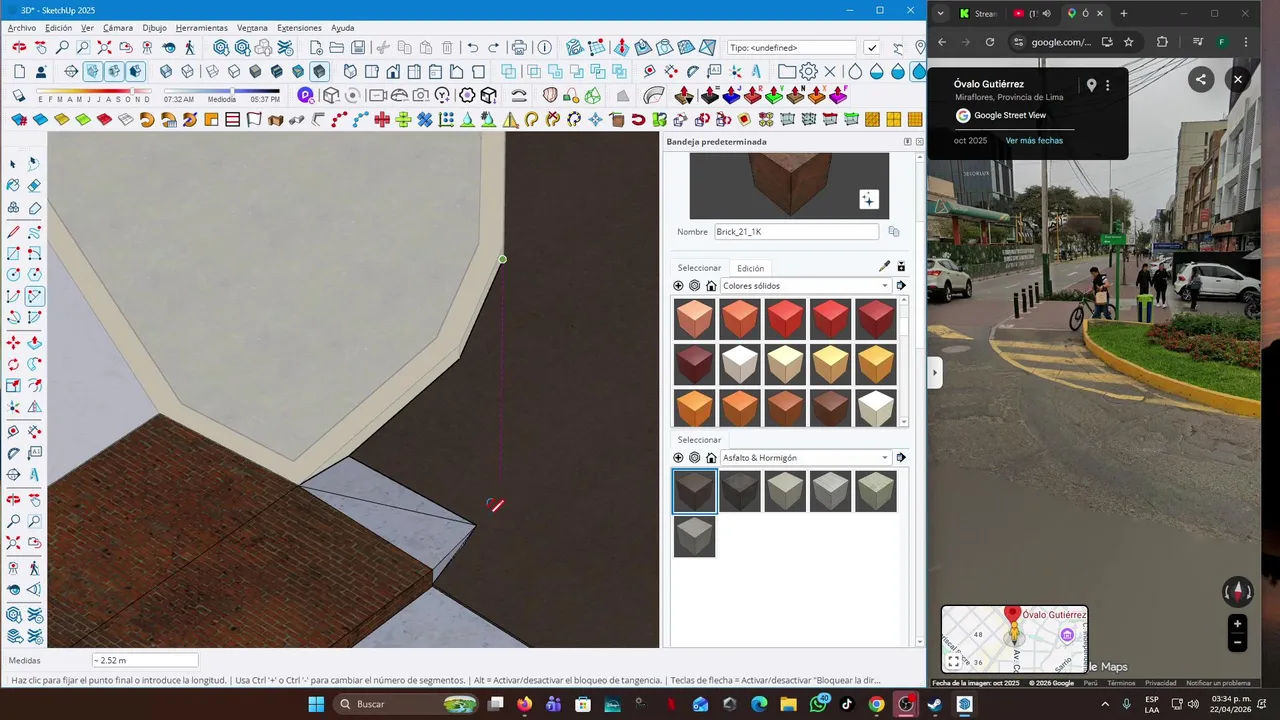Pick the Paint Bucket tool in left toolbar
This screenshot has width=1280, height=720.
[x=13, y=186]
